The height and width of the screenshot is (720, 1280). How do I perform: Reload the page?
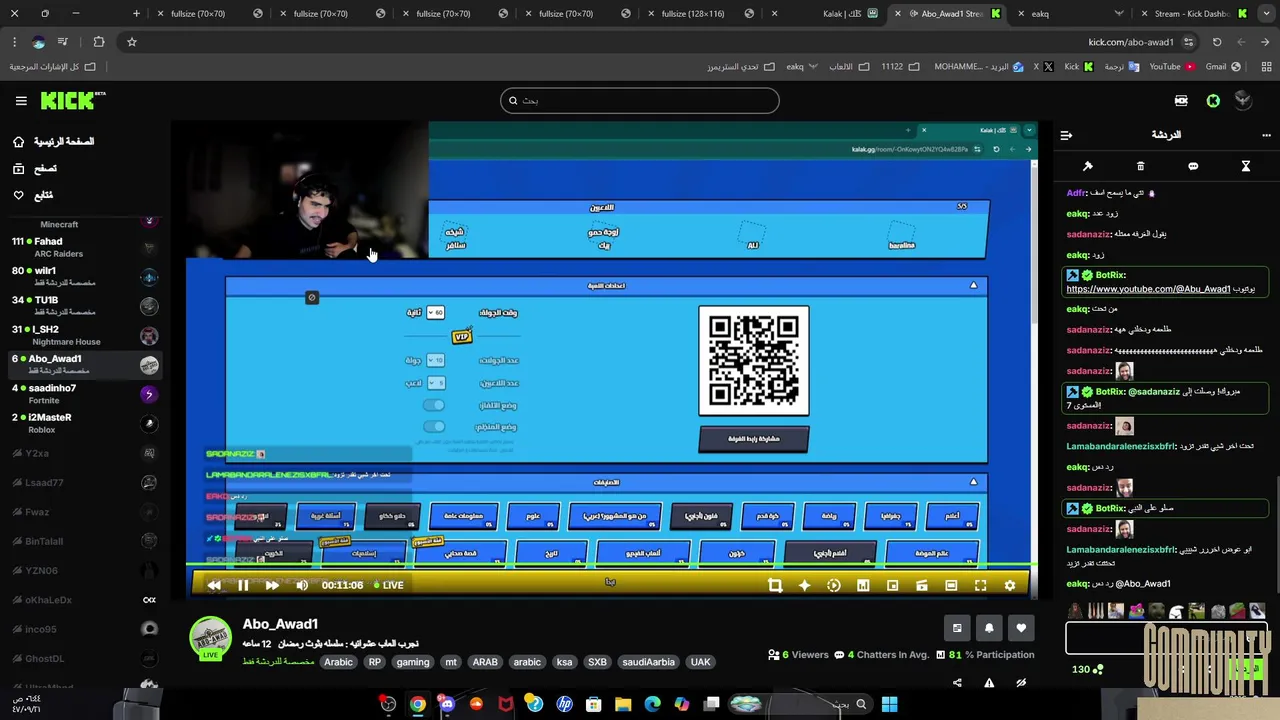(1217, 42)
